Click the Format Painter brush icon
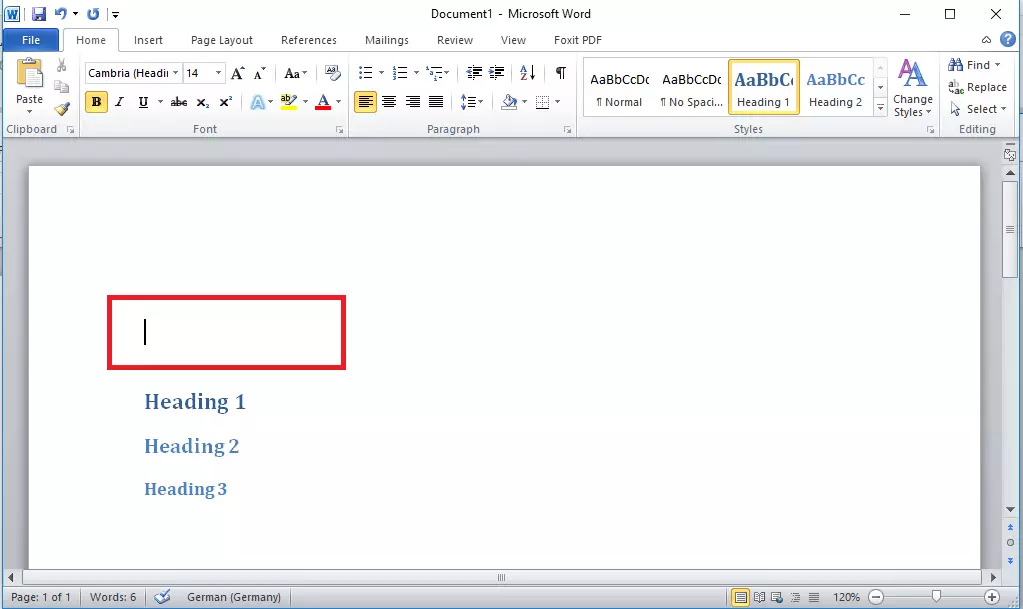 (x=62, y=108)
